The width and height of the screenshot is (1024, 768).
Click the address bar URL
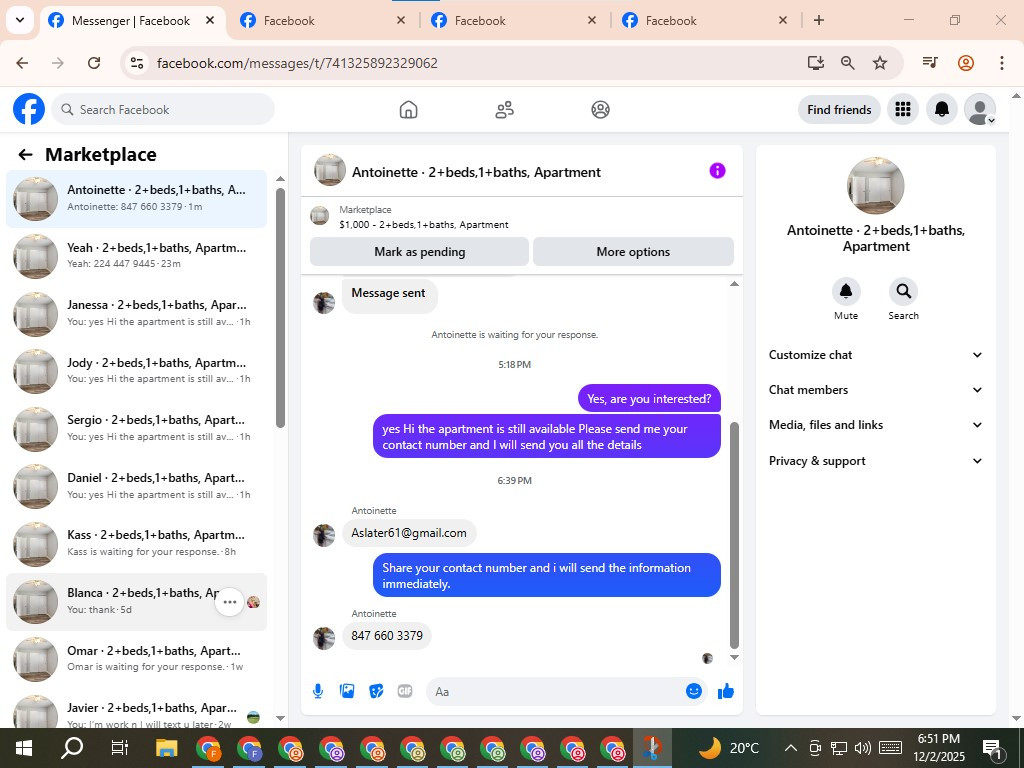point(297,63)
